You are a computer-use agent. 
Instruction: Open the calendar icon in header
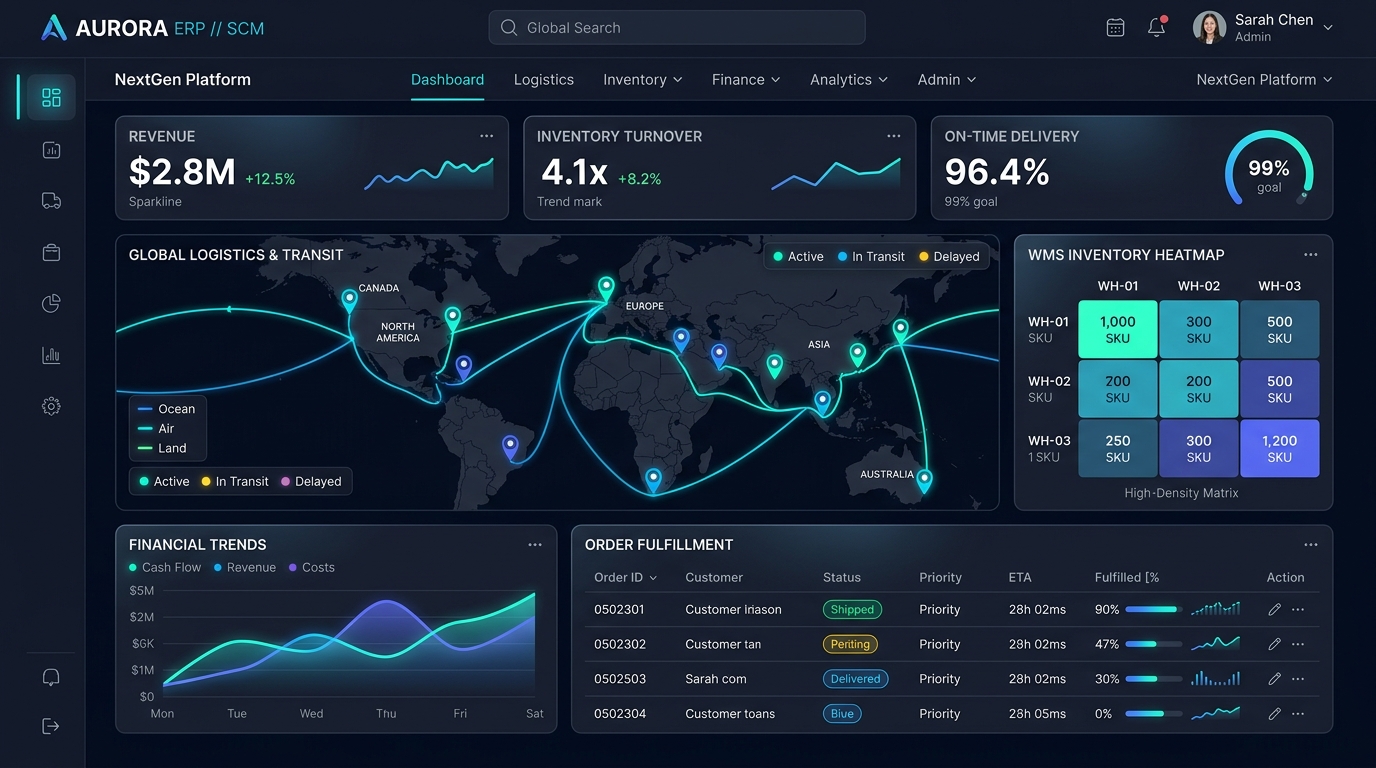click(x=1115, y=28)
